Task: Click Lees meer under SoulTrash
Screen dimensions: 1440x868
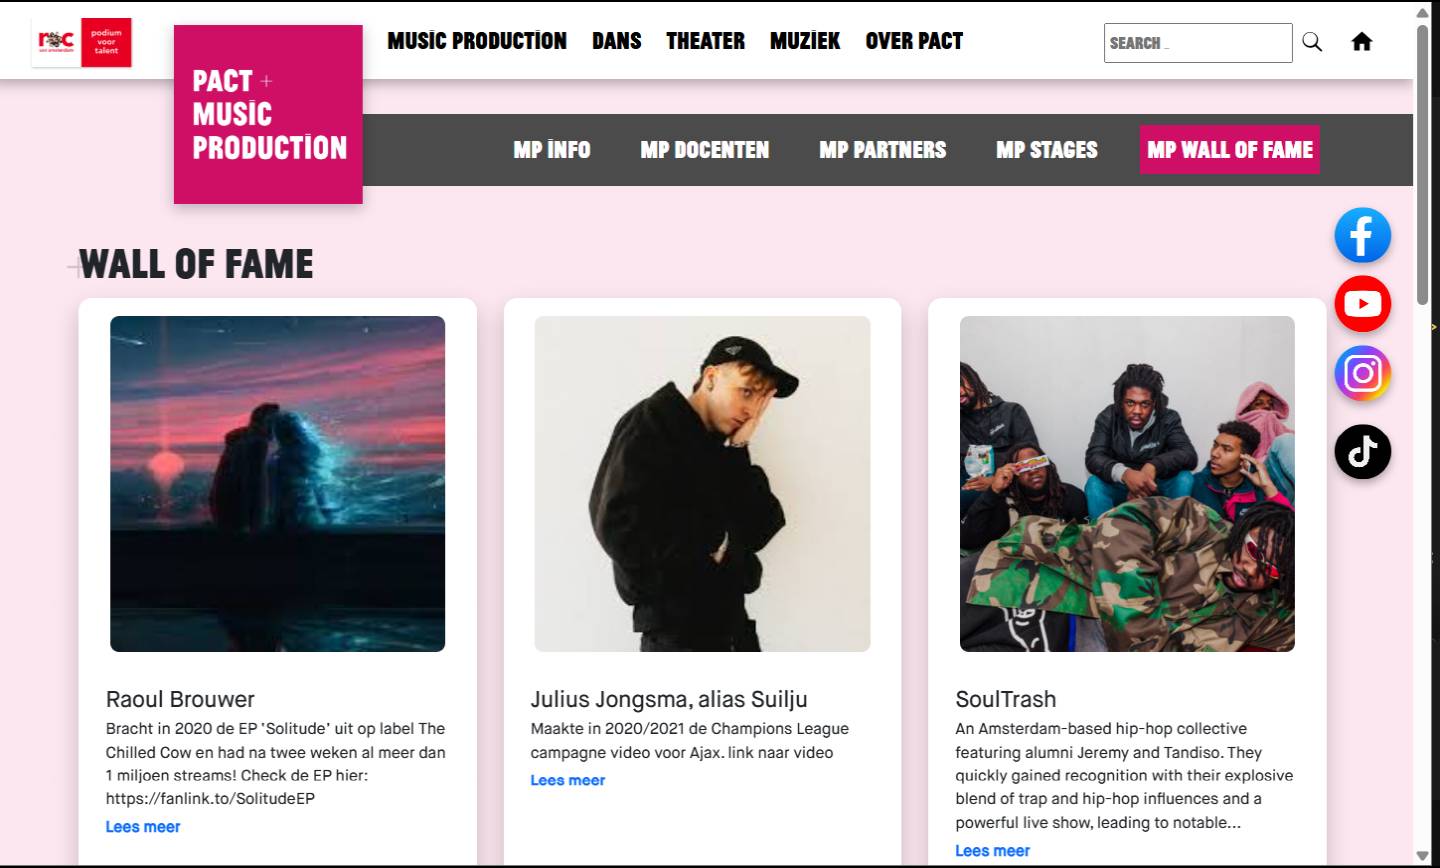Action: pyautogui.click(x=992, y=851)
